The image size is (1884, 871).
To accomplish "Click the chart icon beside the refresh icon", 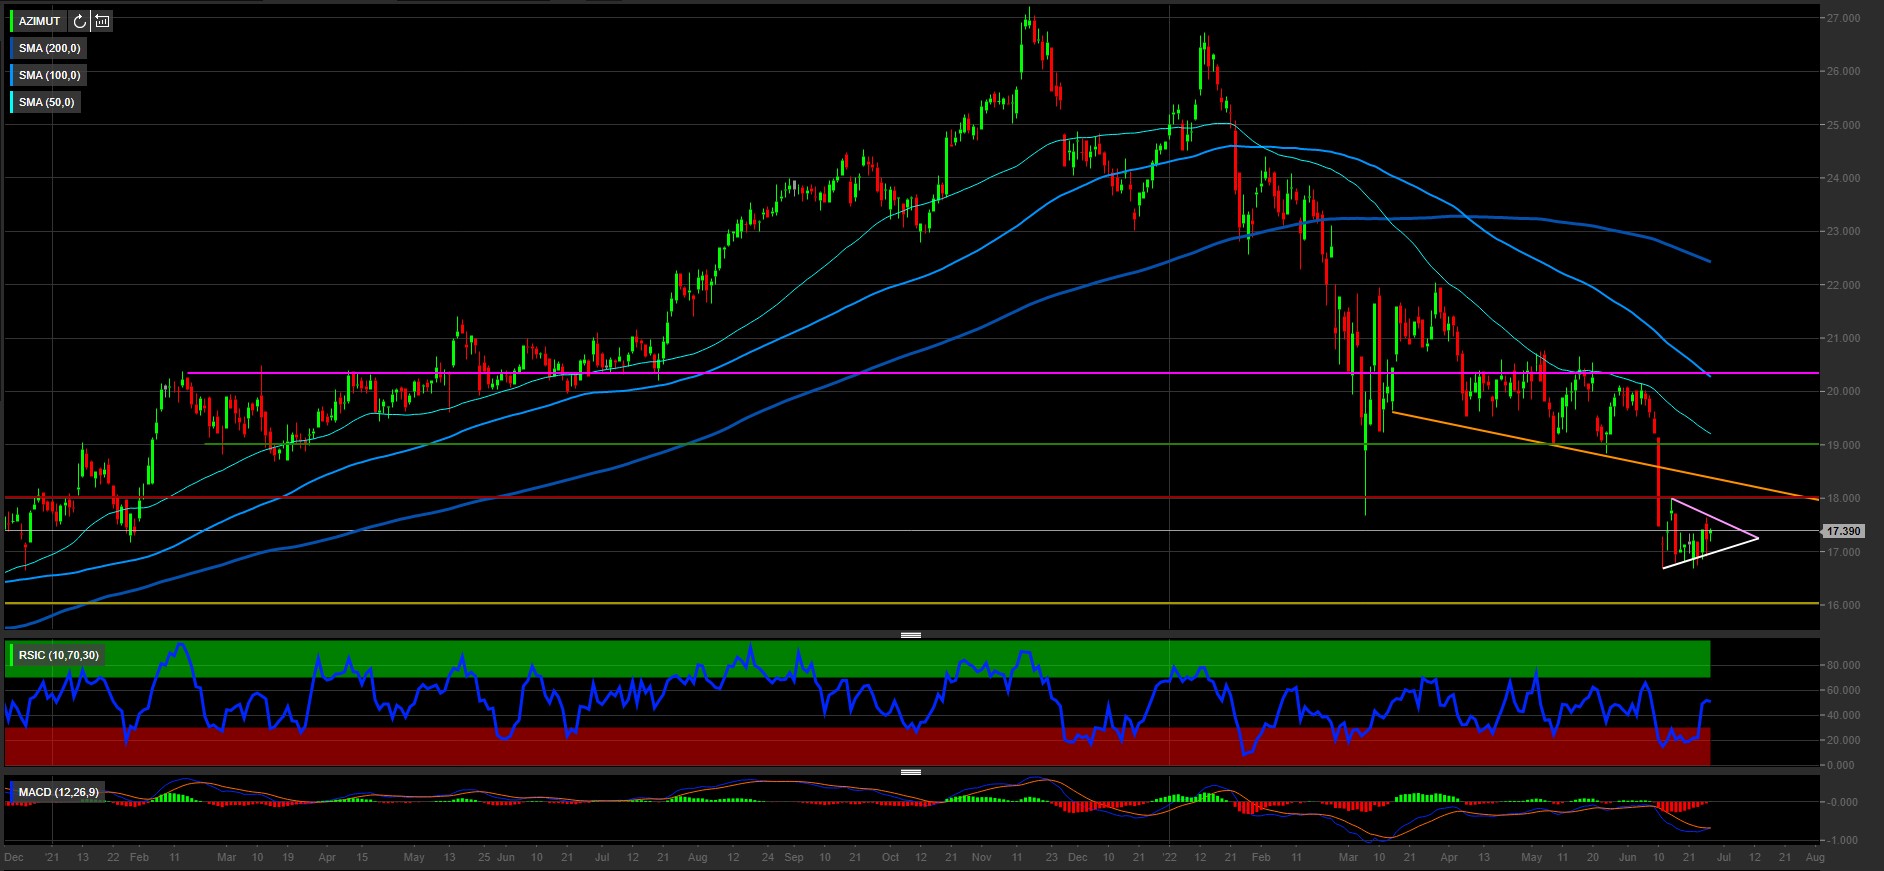I will [x=102, y=21].
